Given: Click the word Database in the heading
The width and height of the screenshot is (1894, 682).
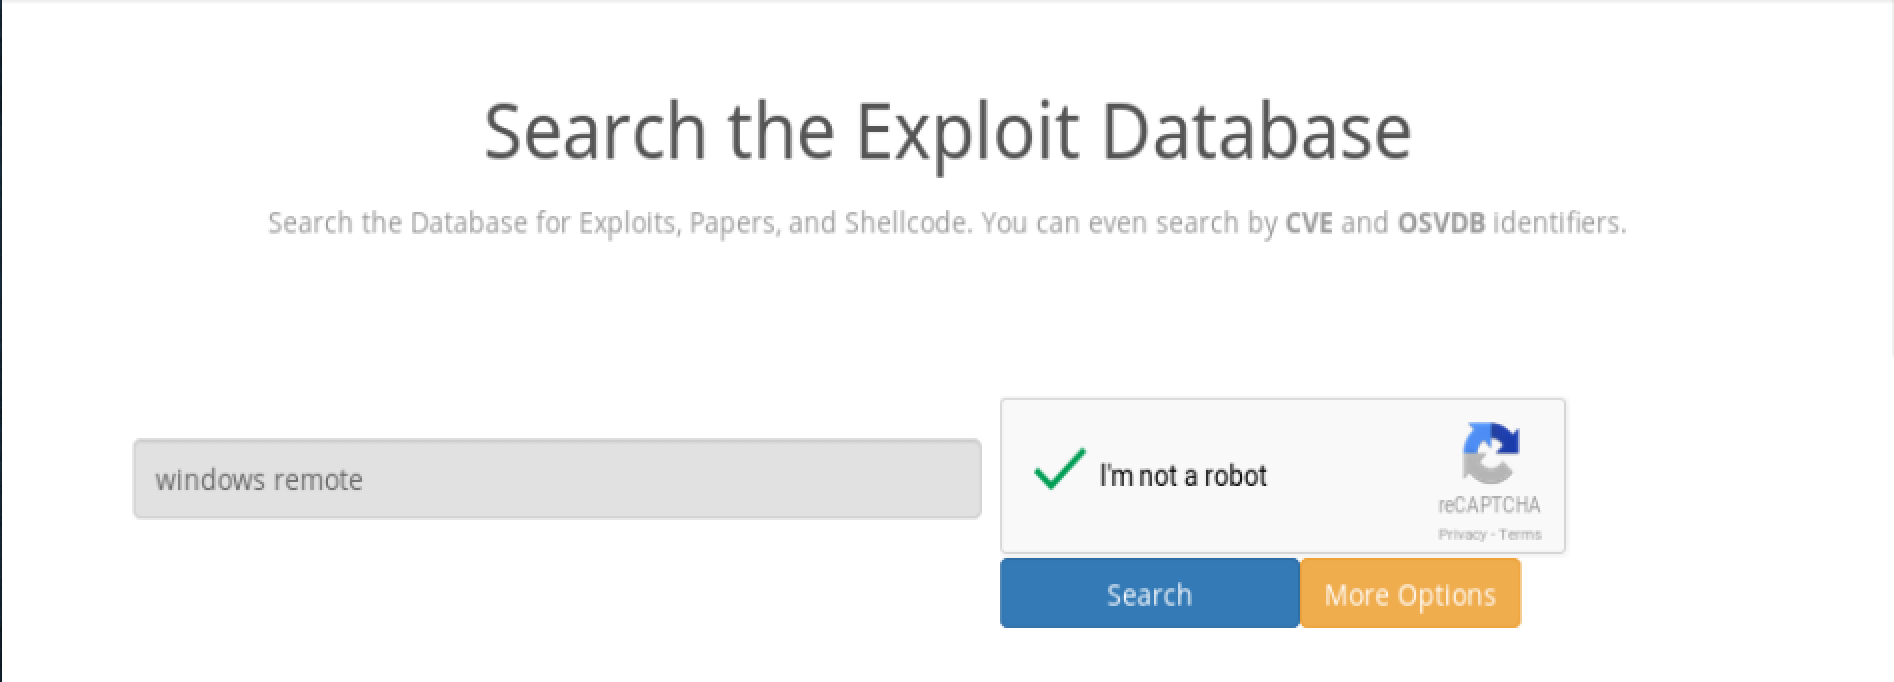Looking at the screenshot, I should click(1255, 131).
